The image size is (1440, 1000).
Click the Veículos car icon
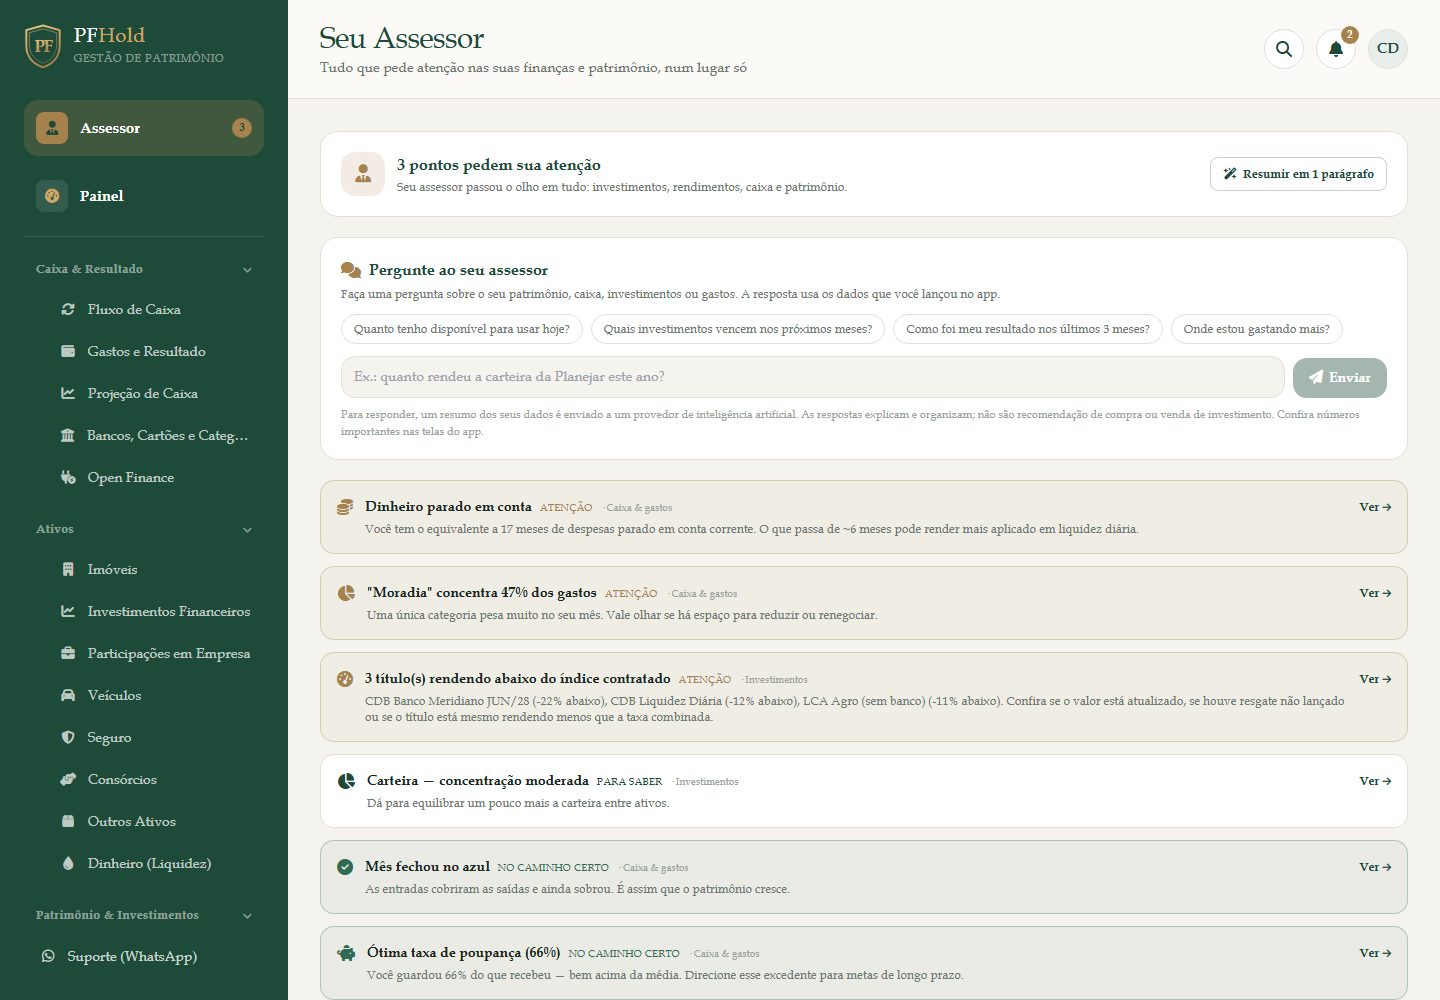point(68,696)
